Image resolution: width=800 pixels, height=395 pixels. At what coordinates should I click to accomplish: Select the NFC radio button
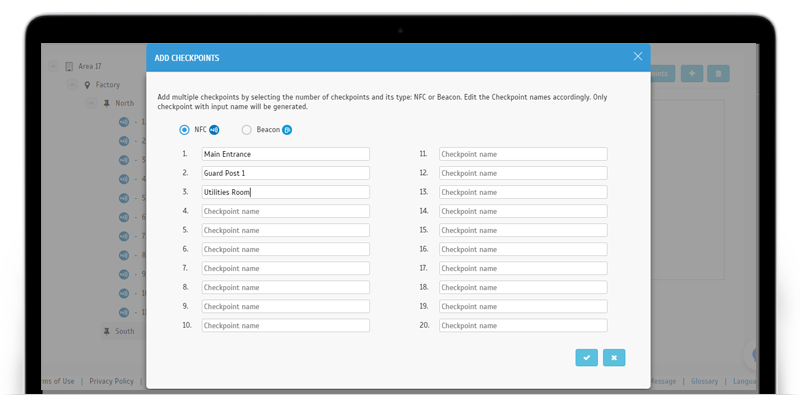pos(184,130)
